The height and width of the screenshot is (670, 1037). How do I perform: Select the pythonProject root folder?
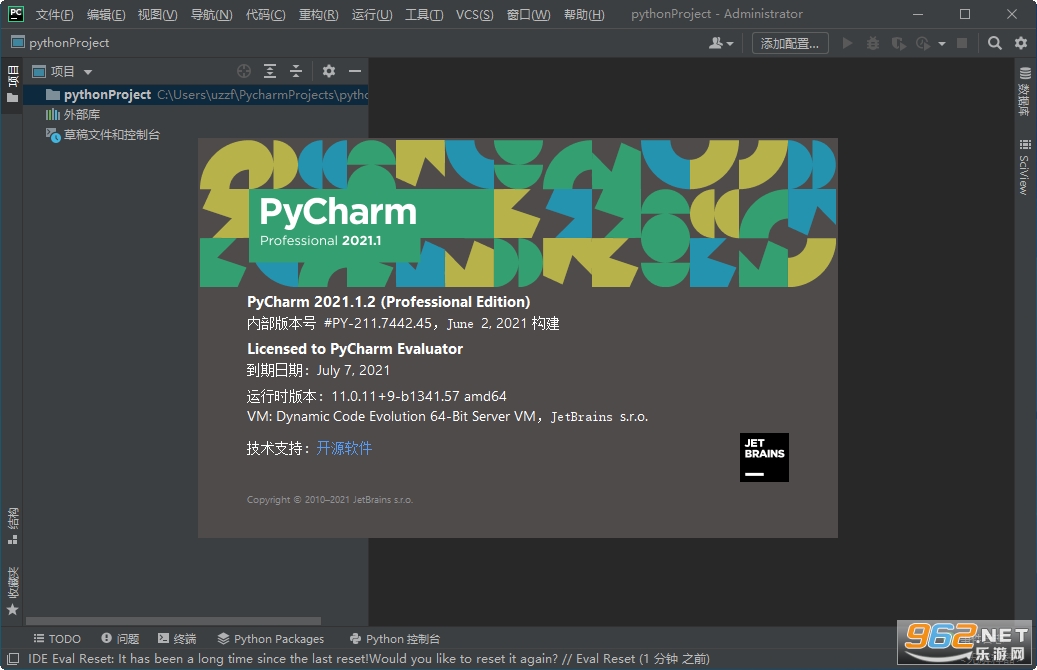tap(196, 95)
